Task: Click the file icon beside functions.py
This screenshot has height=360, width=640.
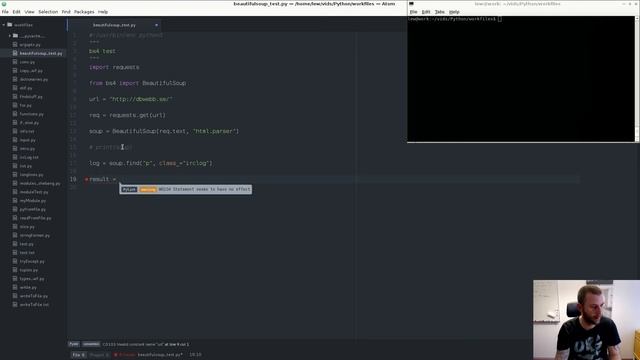Action: click(15, 114)
